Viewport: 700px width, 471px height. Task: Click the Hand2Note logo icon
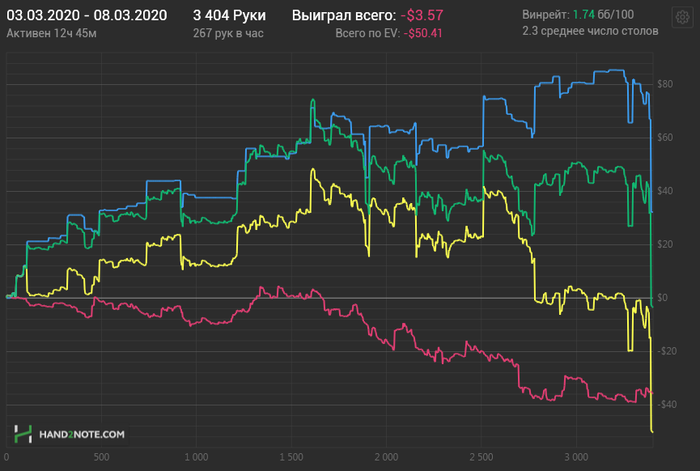pos(23,434)
